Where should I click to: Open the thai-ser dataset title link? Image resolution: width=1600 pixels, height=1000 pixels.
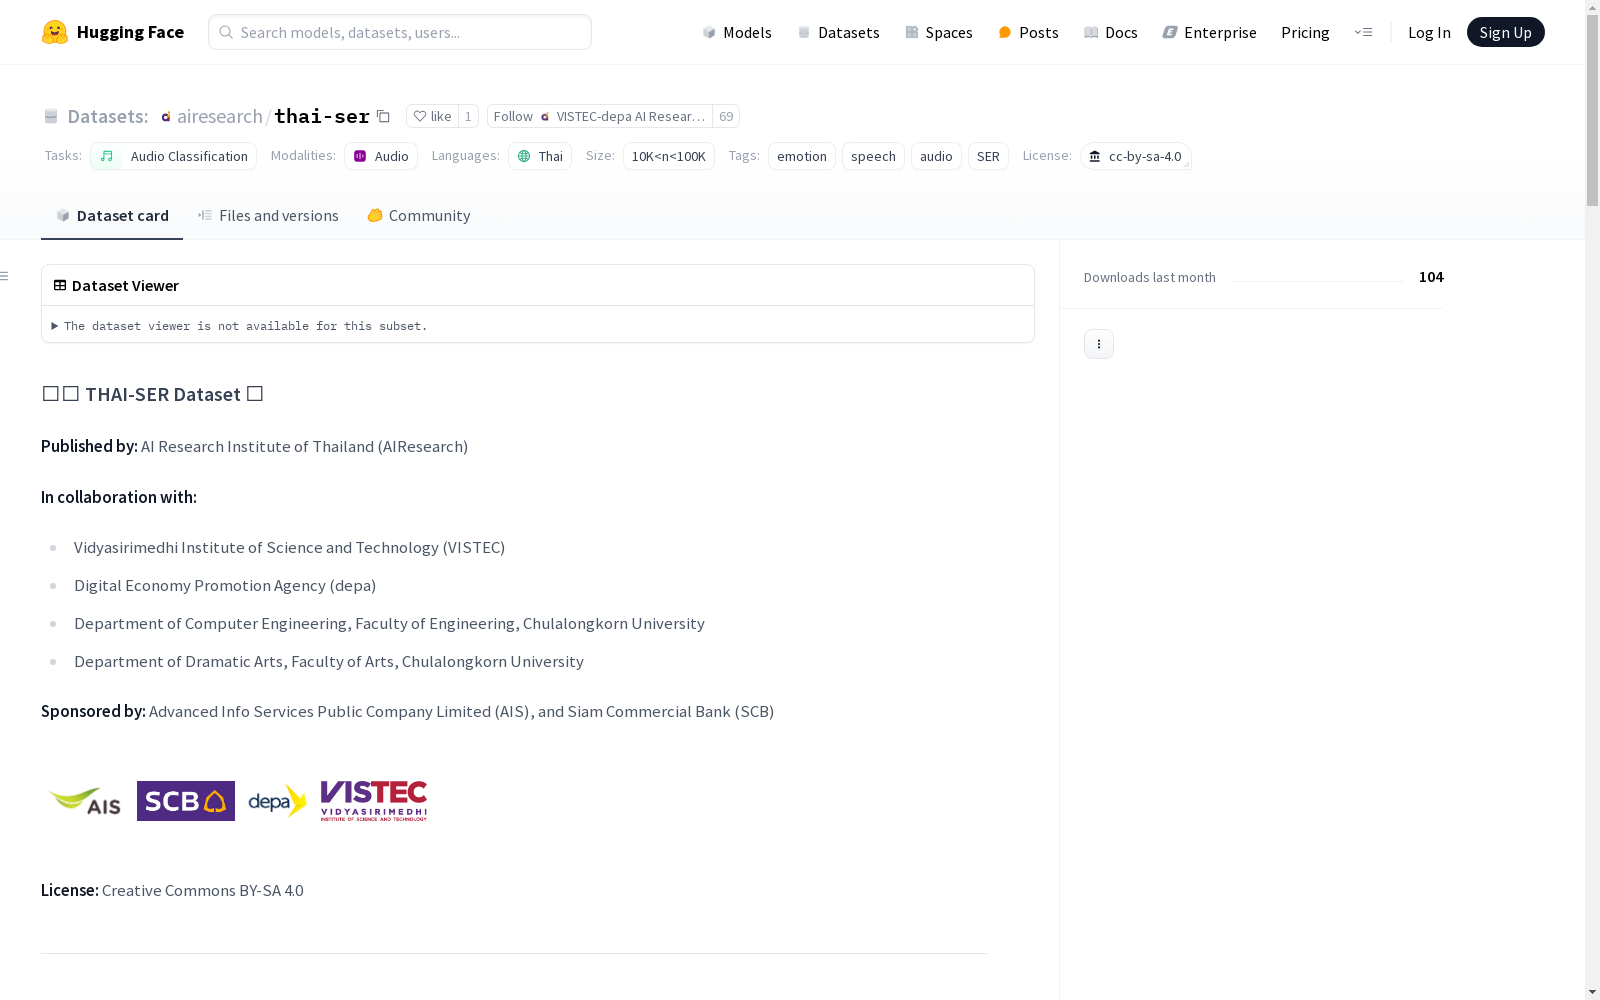pyautogui.click(x=322, y=116)
